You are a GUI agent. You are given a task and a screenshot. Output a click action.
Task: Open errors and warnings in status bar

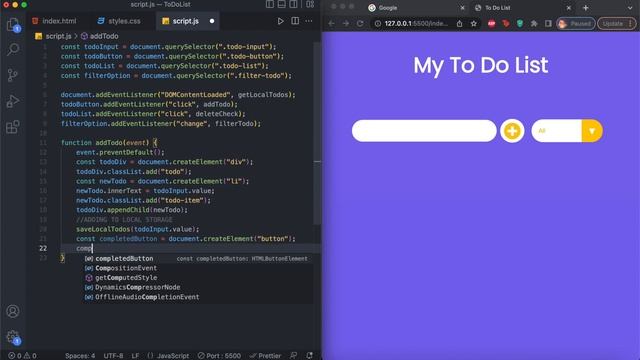click(23, 356)
